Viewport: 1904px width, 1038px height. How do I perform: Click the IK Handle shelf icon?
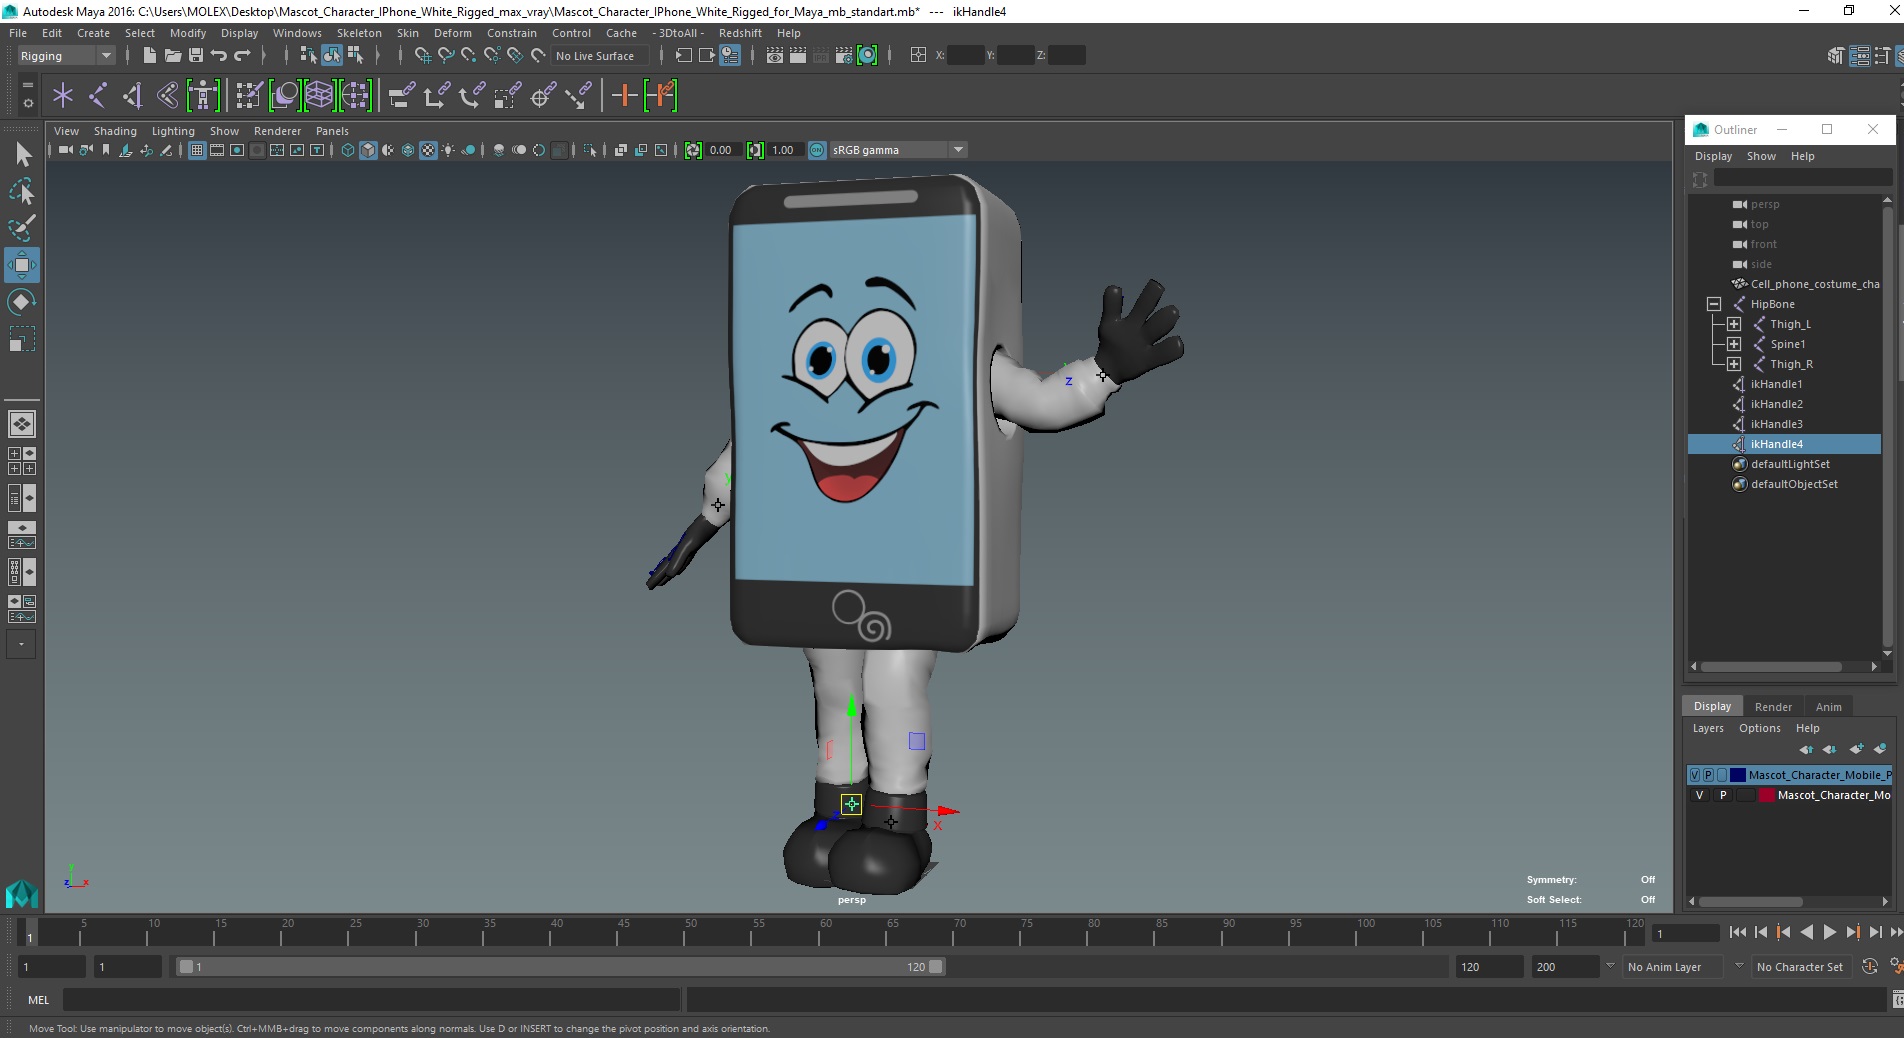click(x=133, y=96)
